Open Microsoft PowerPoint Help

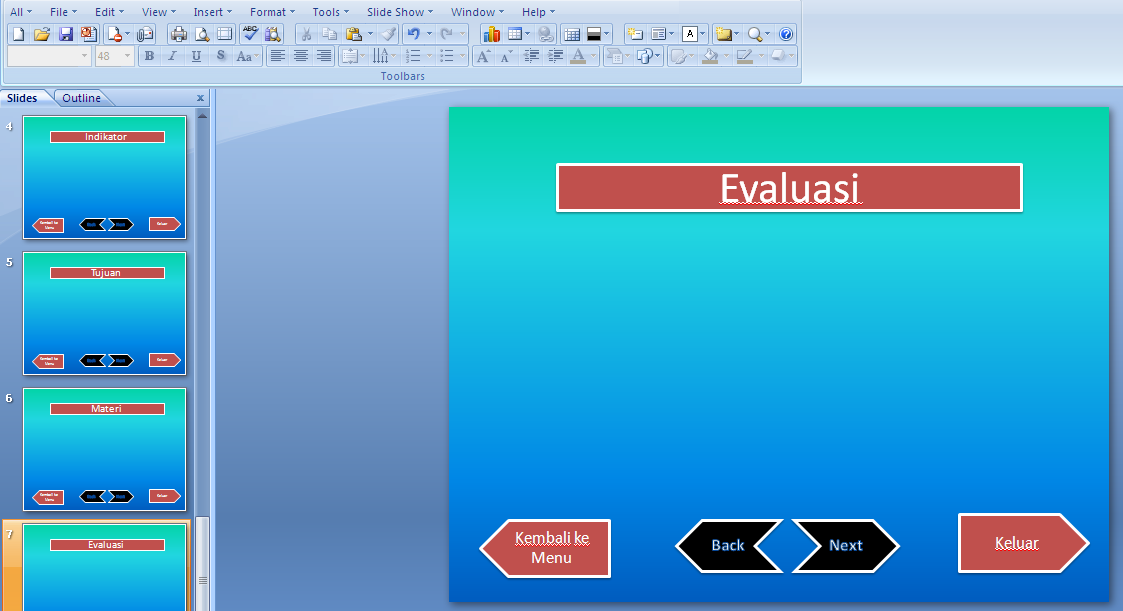click(786, 33)
